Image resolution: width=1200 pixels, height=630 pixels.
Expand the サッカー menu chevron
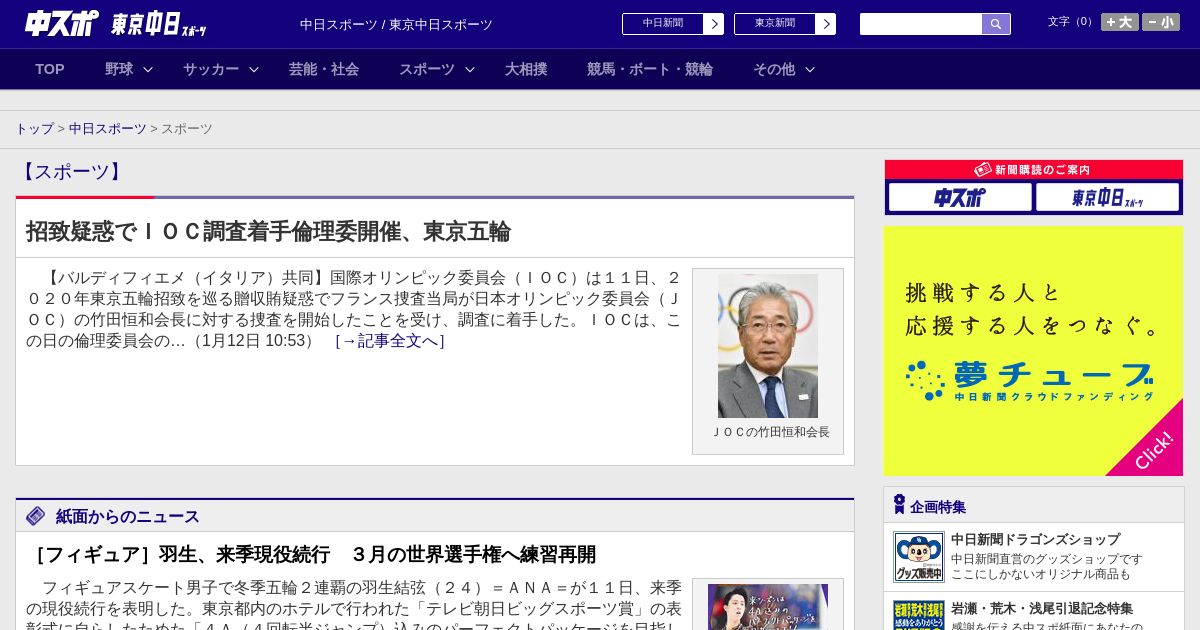[254, 70]
